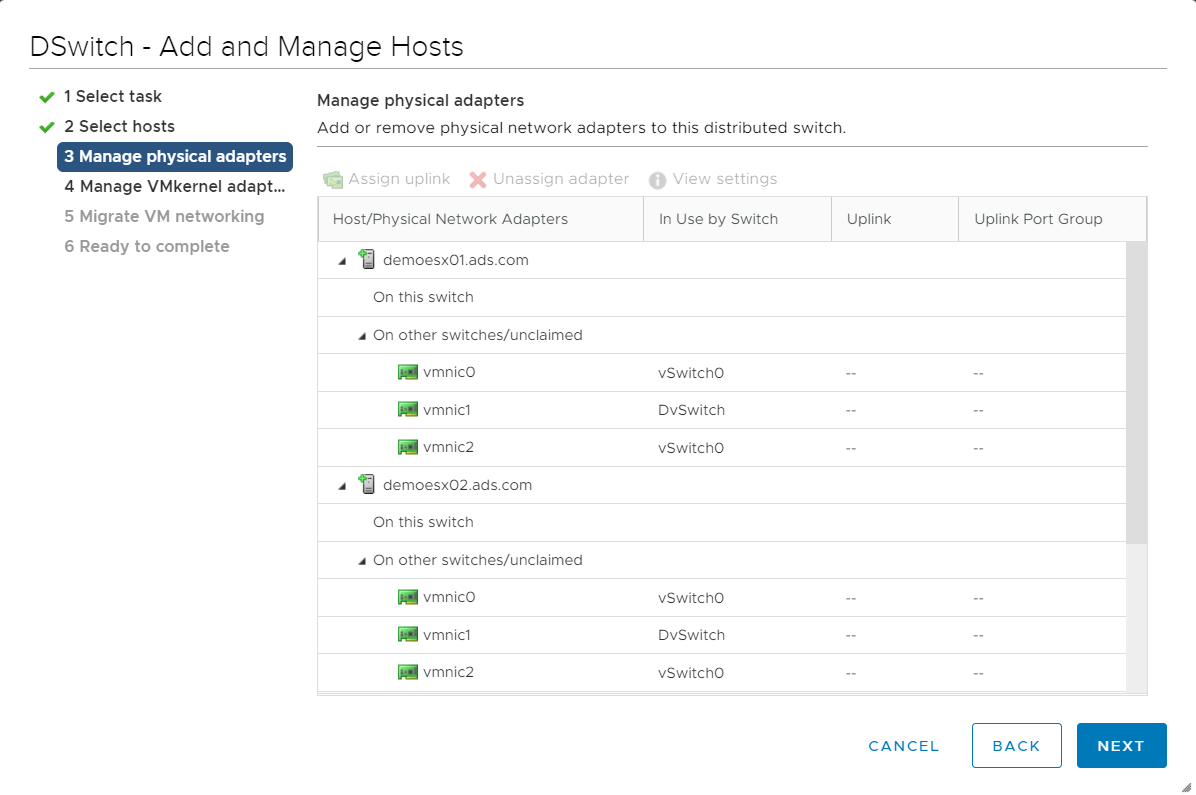Collapse 'On other switches/unclaimed' under demoesx01
The height and width of the screenshot is (795, 1196).
(362, 336)
